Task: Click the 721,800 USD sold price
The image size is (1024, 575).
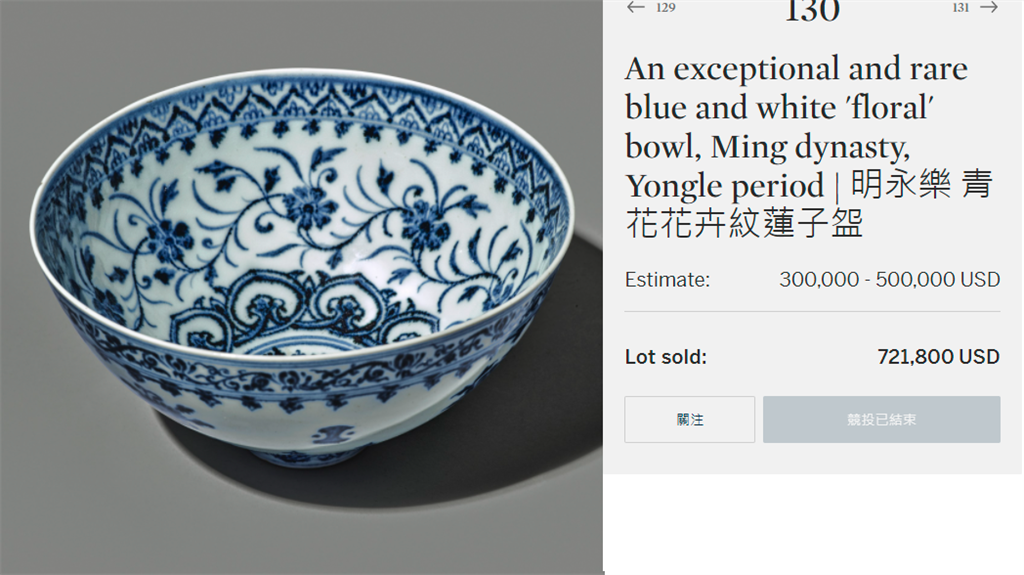Action: point(938,357)
